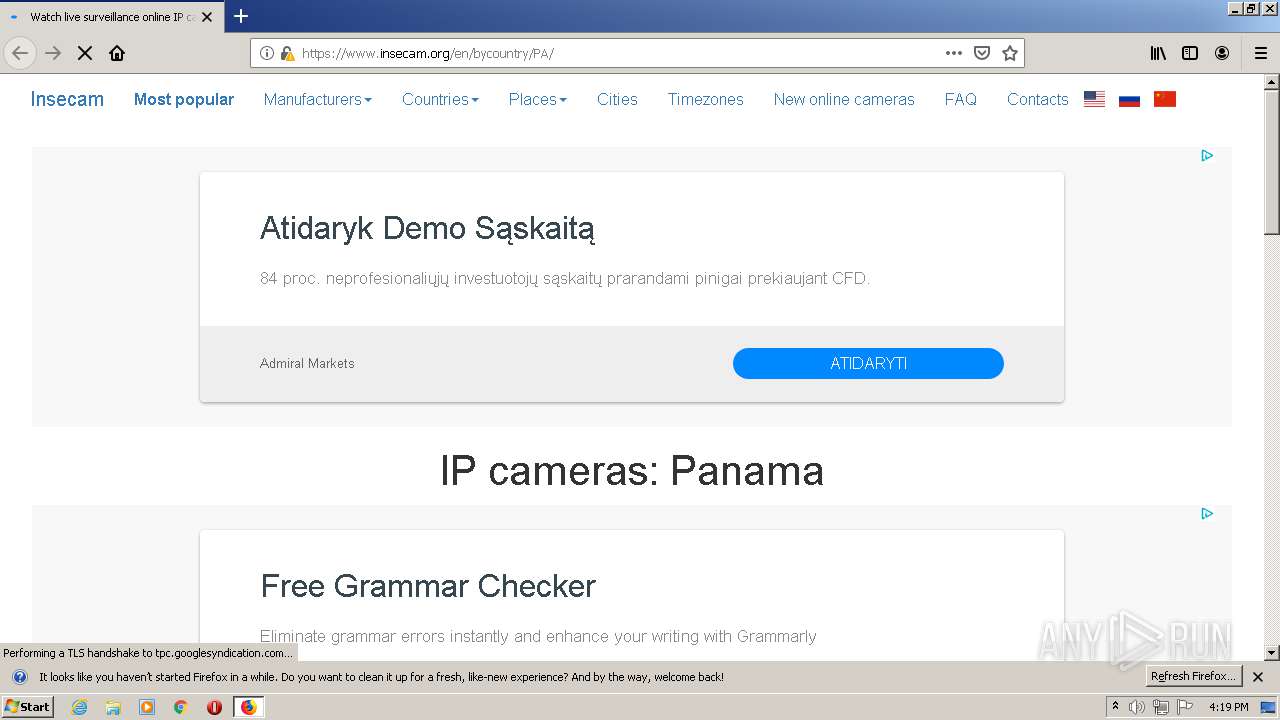Open Opera from taskbar
This screenshot has width=1280, height=720.
pyautogui.click(x=214, y=707)
